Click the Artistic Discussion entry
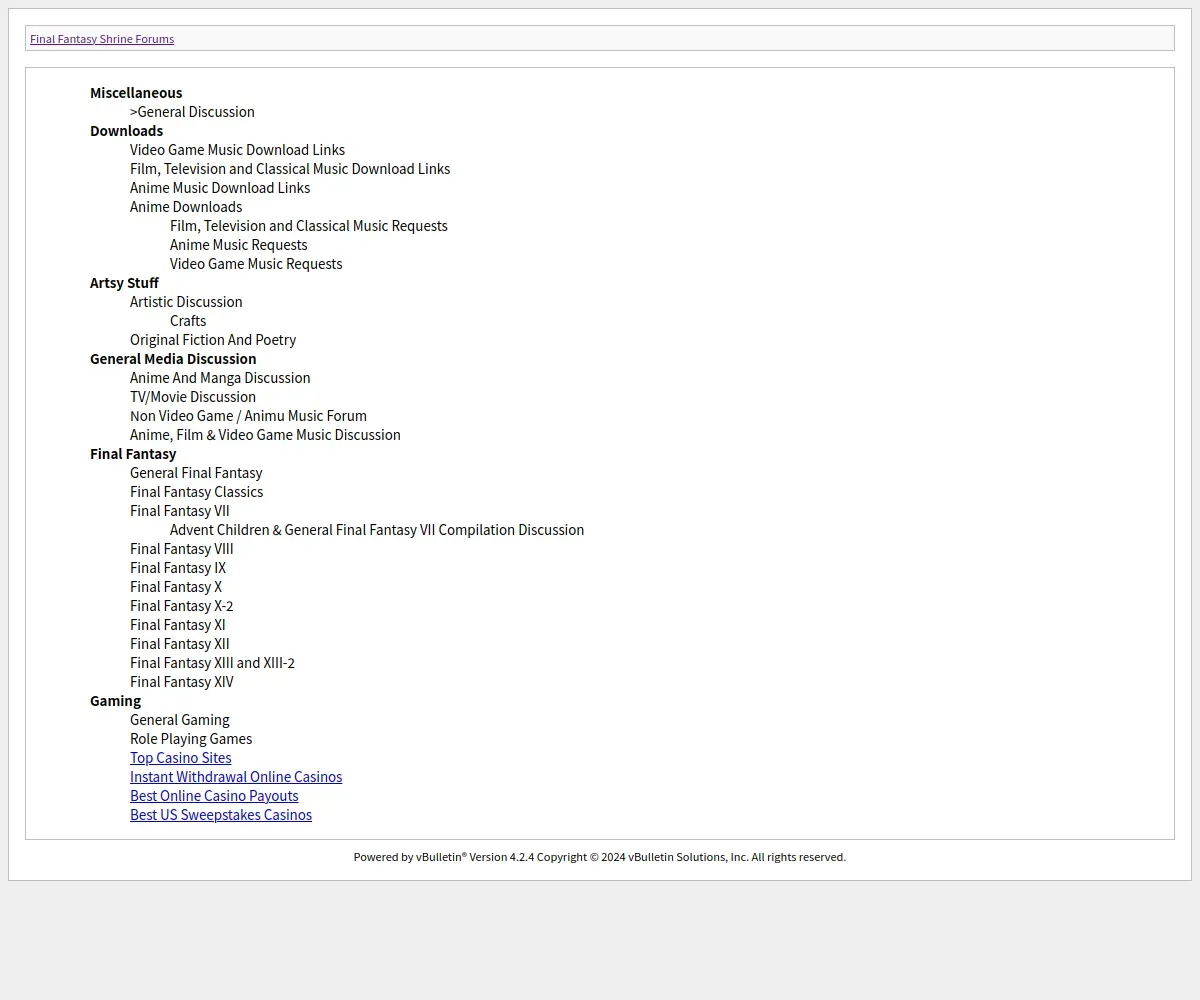 coord(186,302)
